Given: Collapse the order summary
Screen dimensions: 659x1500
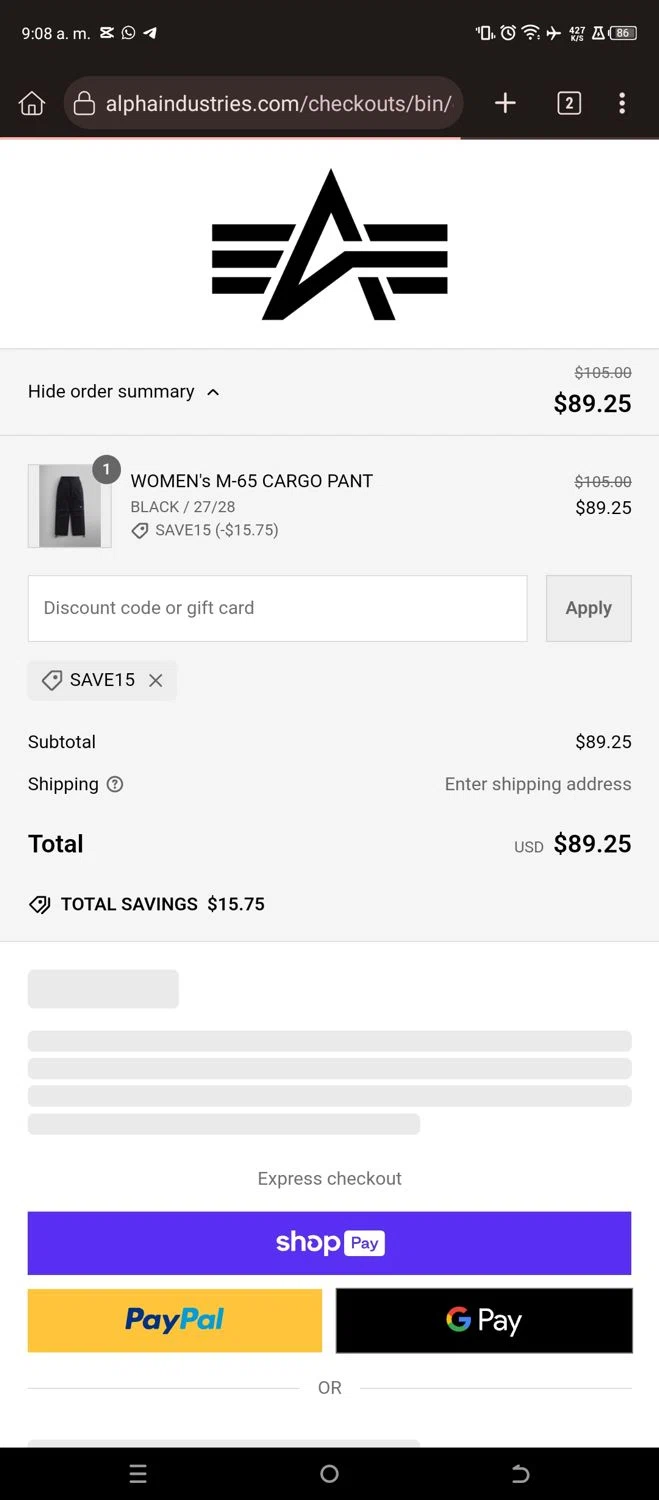Looking at the screenshot, I should click(124, 392).
